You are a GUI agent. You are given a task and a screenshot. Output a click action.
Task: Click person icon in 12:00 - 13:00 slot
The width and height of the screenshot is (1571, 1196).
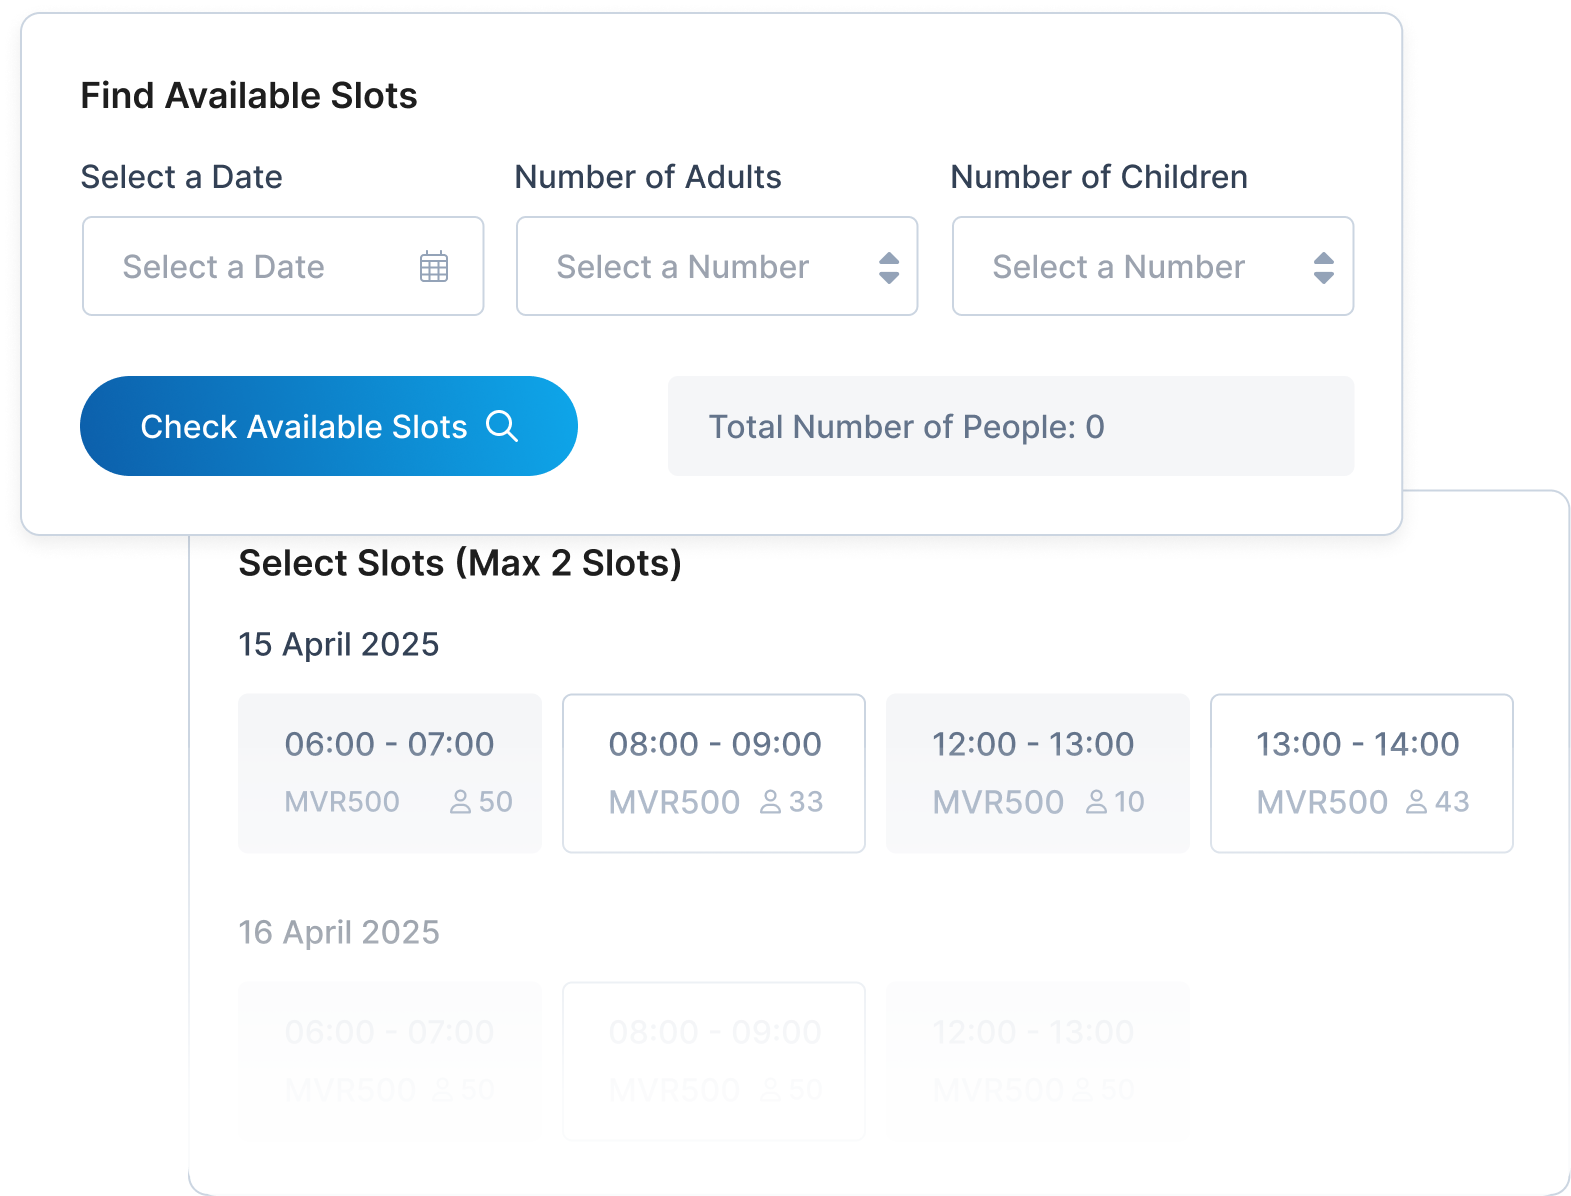1097,802
